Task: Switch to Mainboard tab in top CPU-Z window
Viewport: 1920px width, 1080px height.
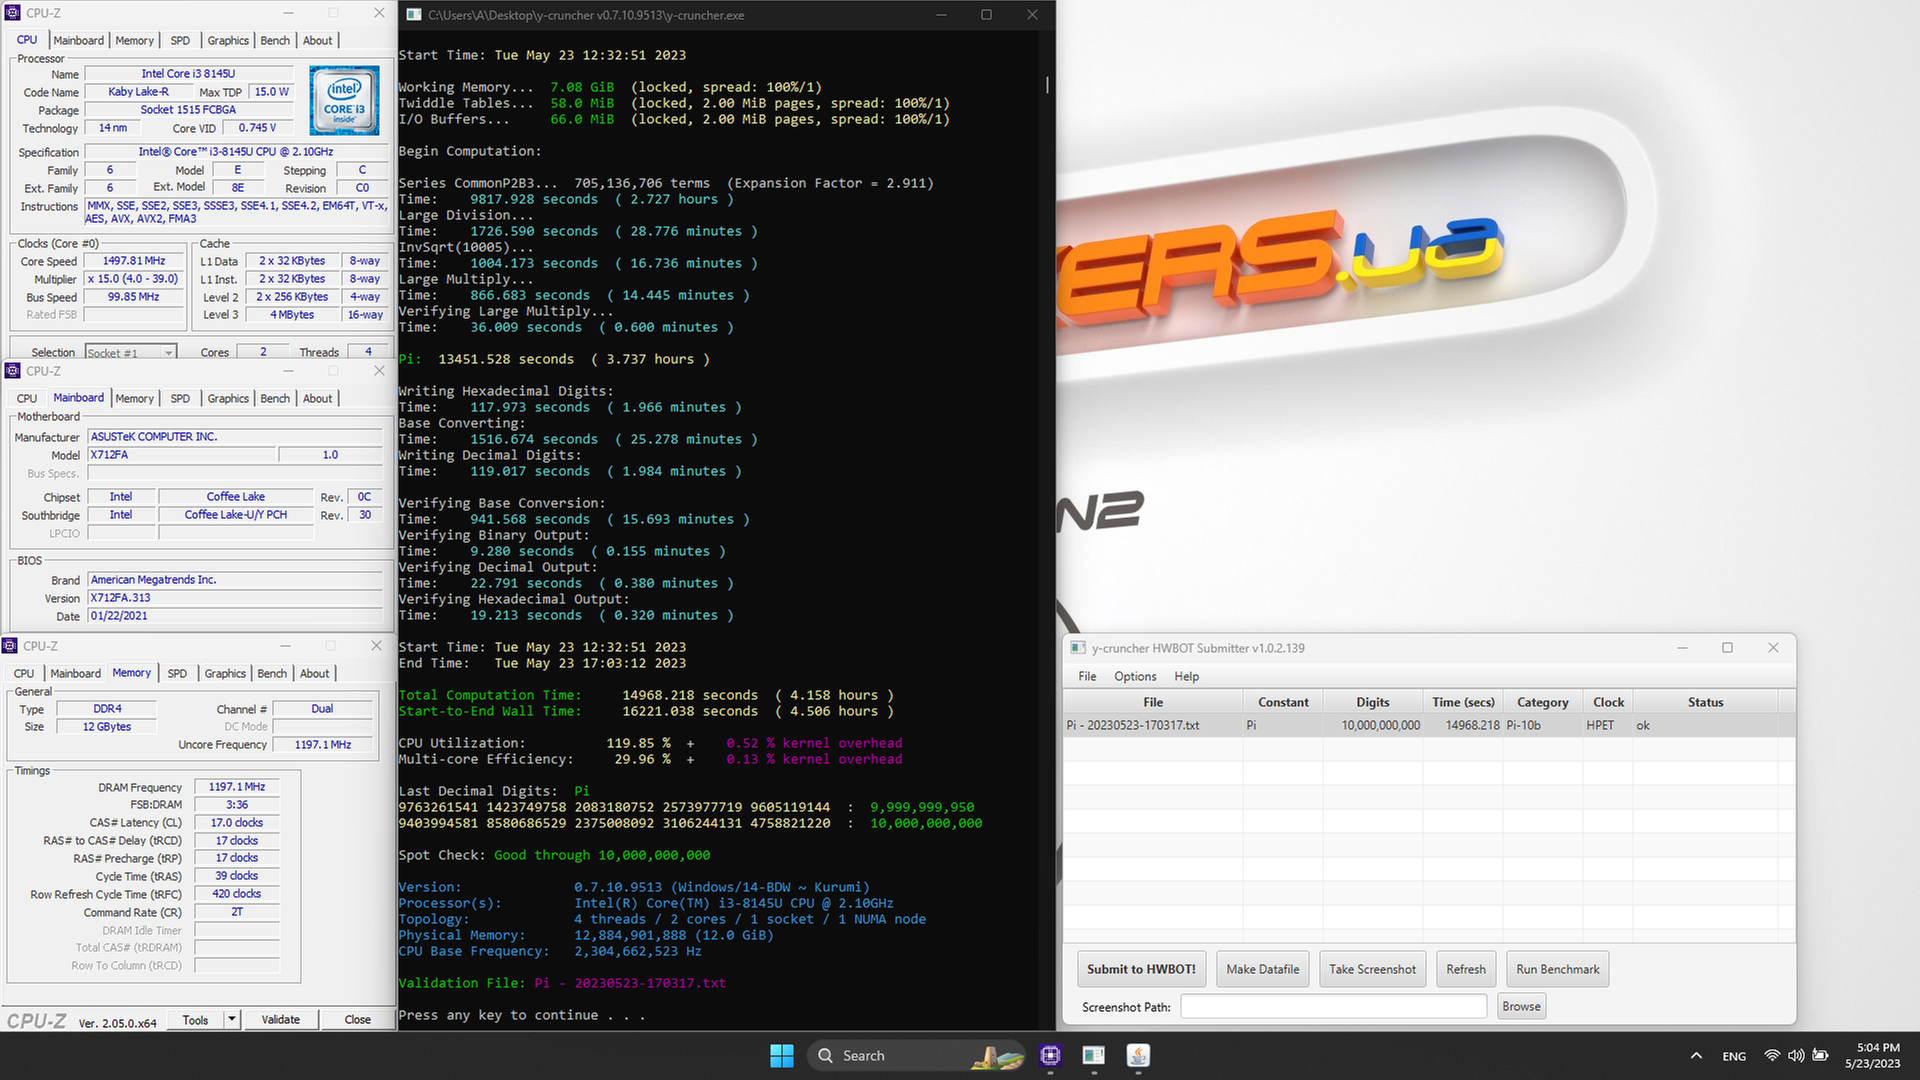Action: click(x=78, y=40)
